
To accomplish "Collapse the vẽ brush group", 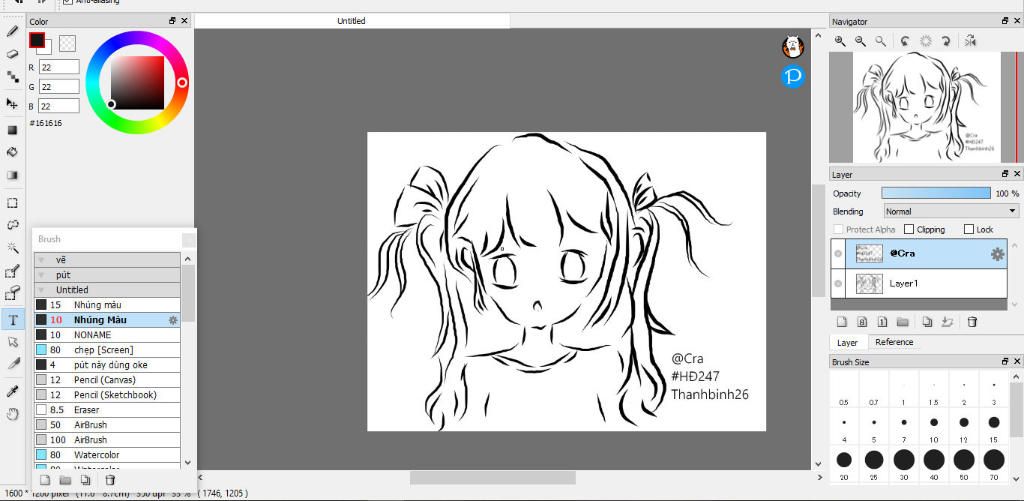I will 41,260.
